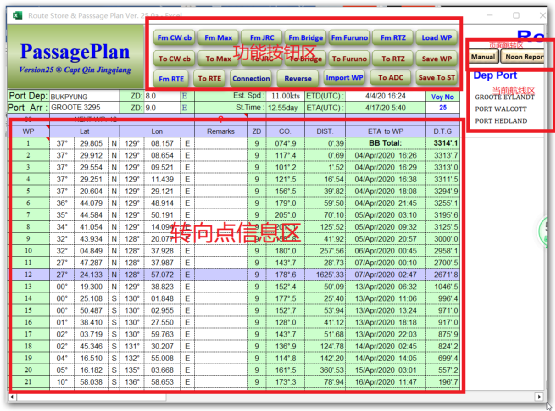This screenshot has width=555, height=411.
Task: Click the Load WP button
Action: [436, 38]
